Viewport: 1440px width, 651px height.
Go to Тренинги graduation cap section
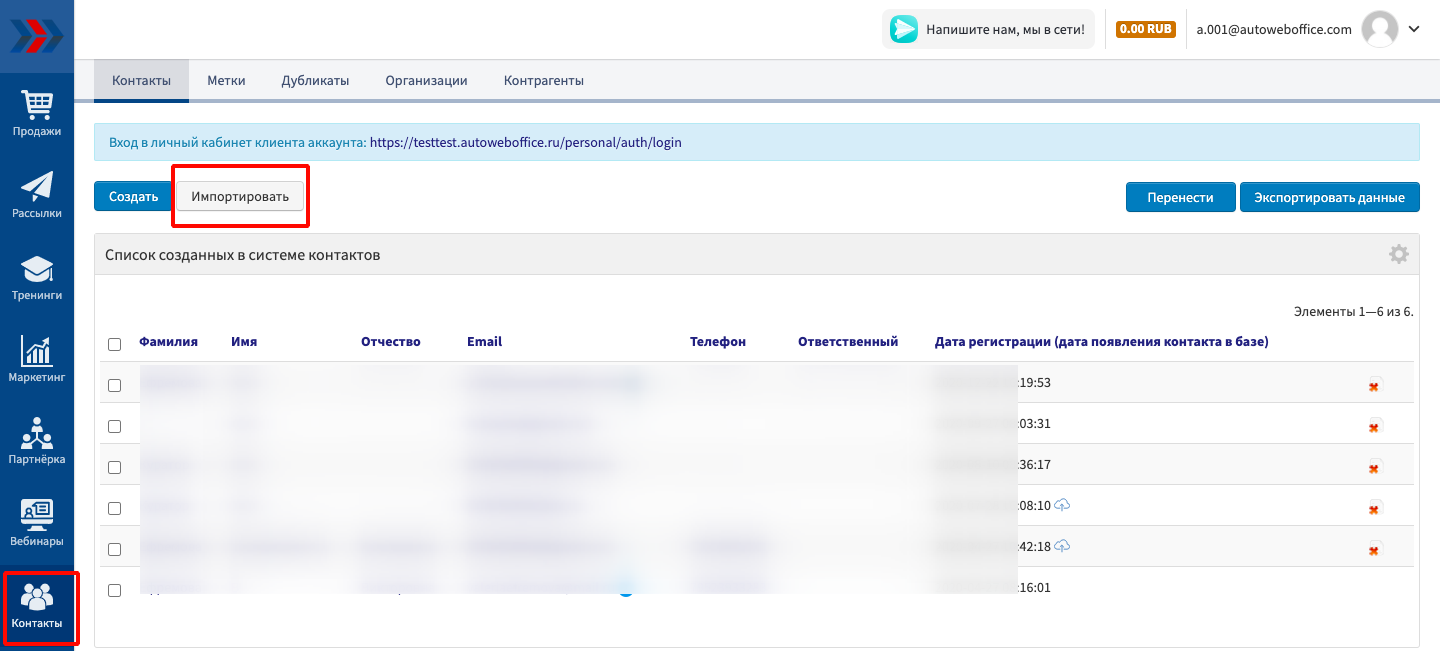coord(37,277)
